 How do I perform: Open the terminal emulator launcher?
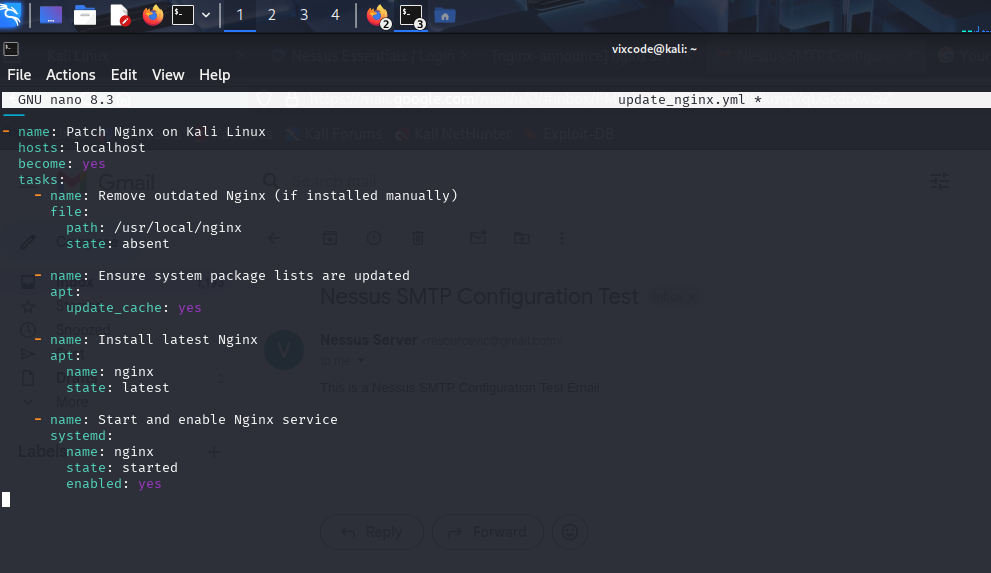(x=183, y=15)
